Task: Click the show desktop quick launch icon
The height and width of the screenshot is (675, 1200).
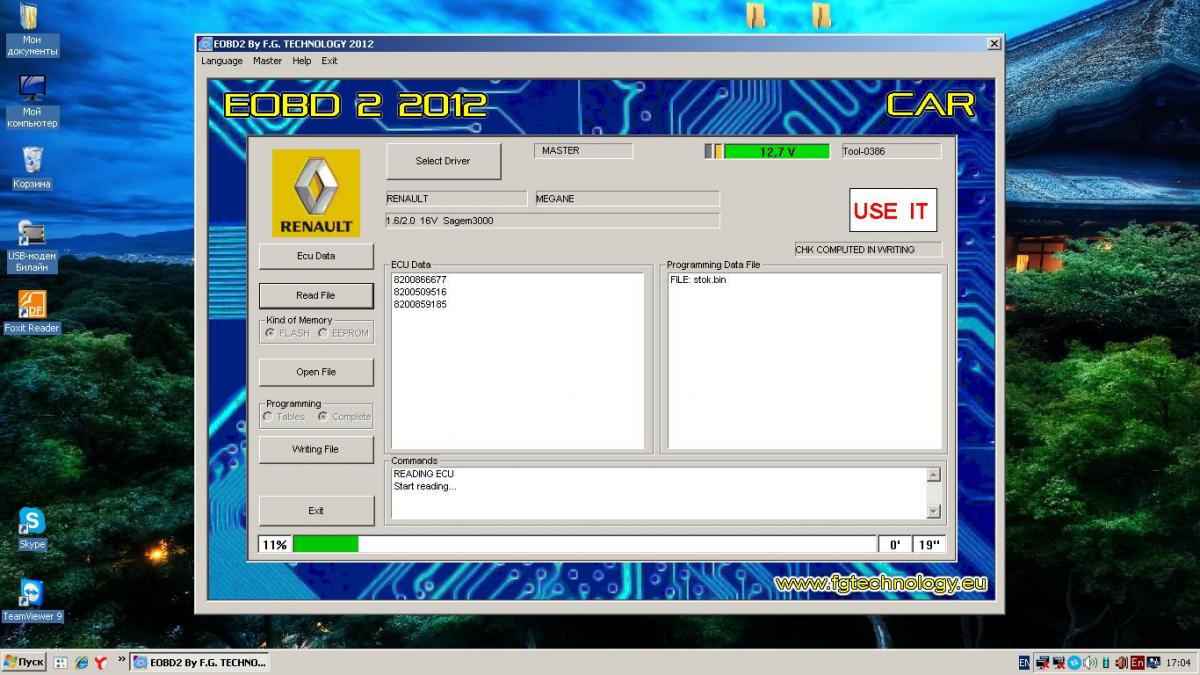Action: [x=61, y=662]
